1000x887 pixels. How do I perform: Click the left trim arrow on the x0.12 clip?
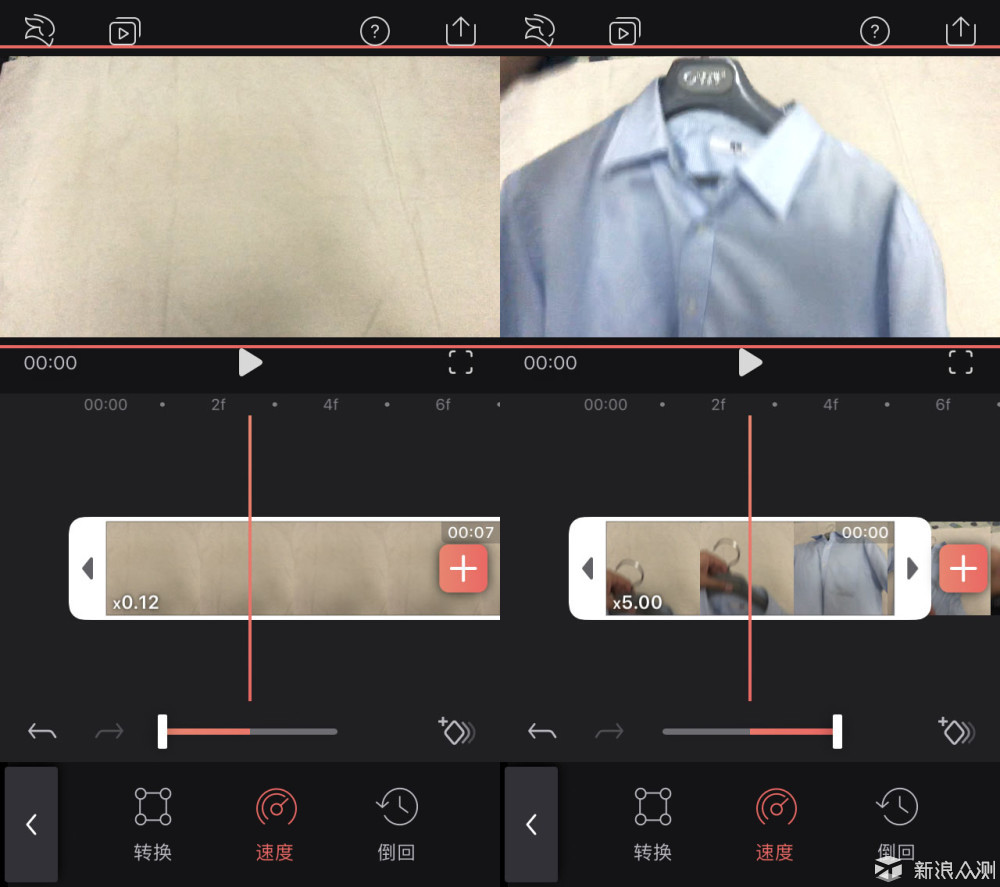tap(87, 568)
